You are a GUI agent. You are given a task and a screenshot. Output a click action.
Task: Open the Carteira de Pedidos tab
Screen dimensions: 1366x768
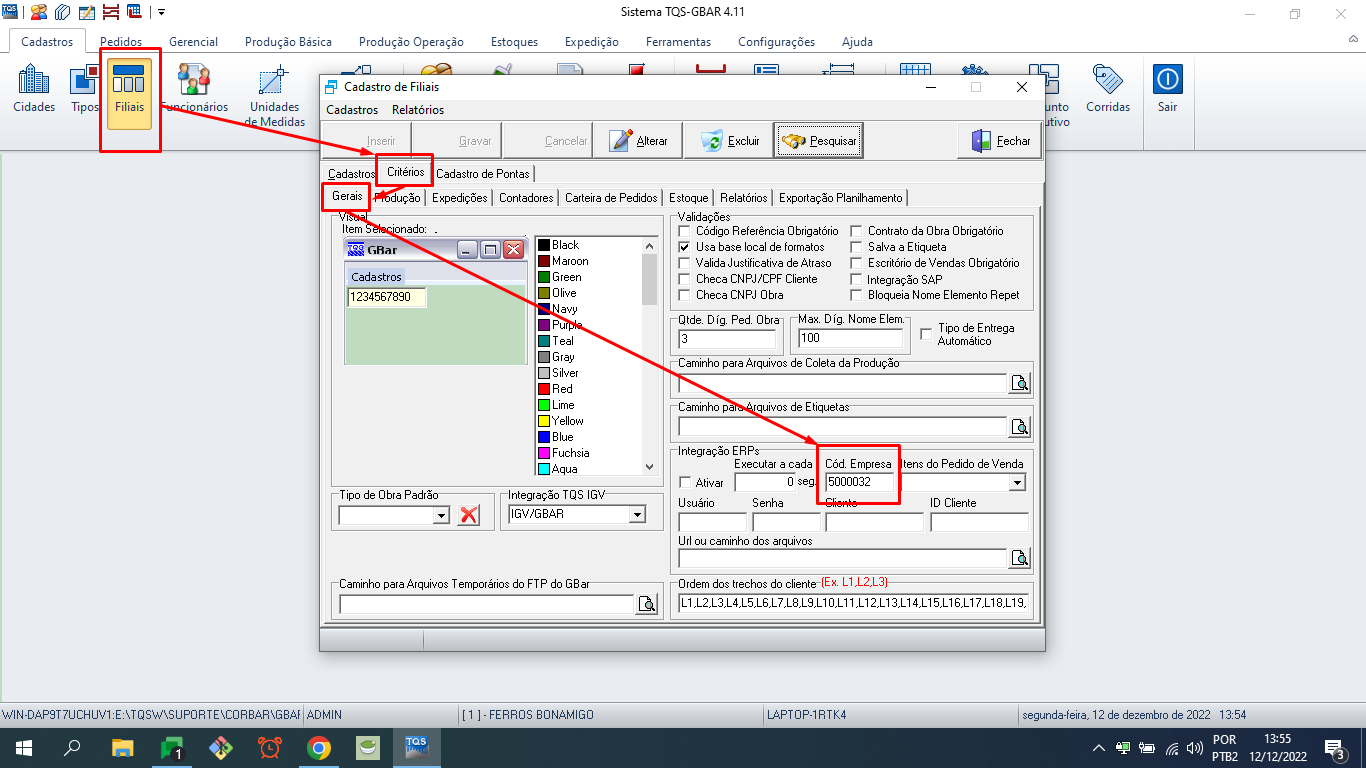tap(611, 198)
